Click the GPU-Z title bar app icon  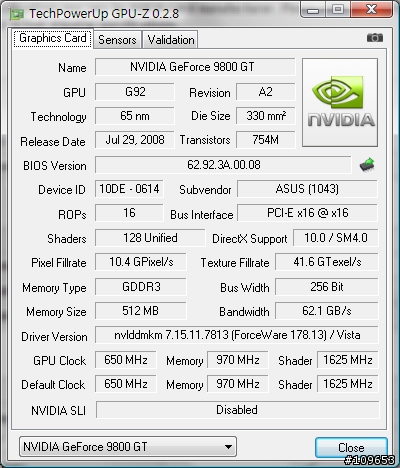17,14
